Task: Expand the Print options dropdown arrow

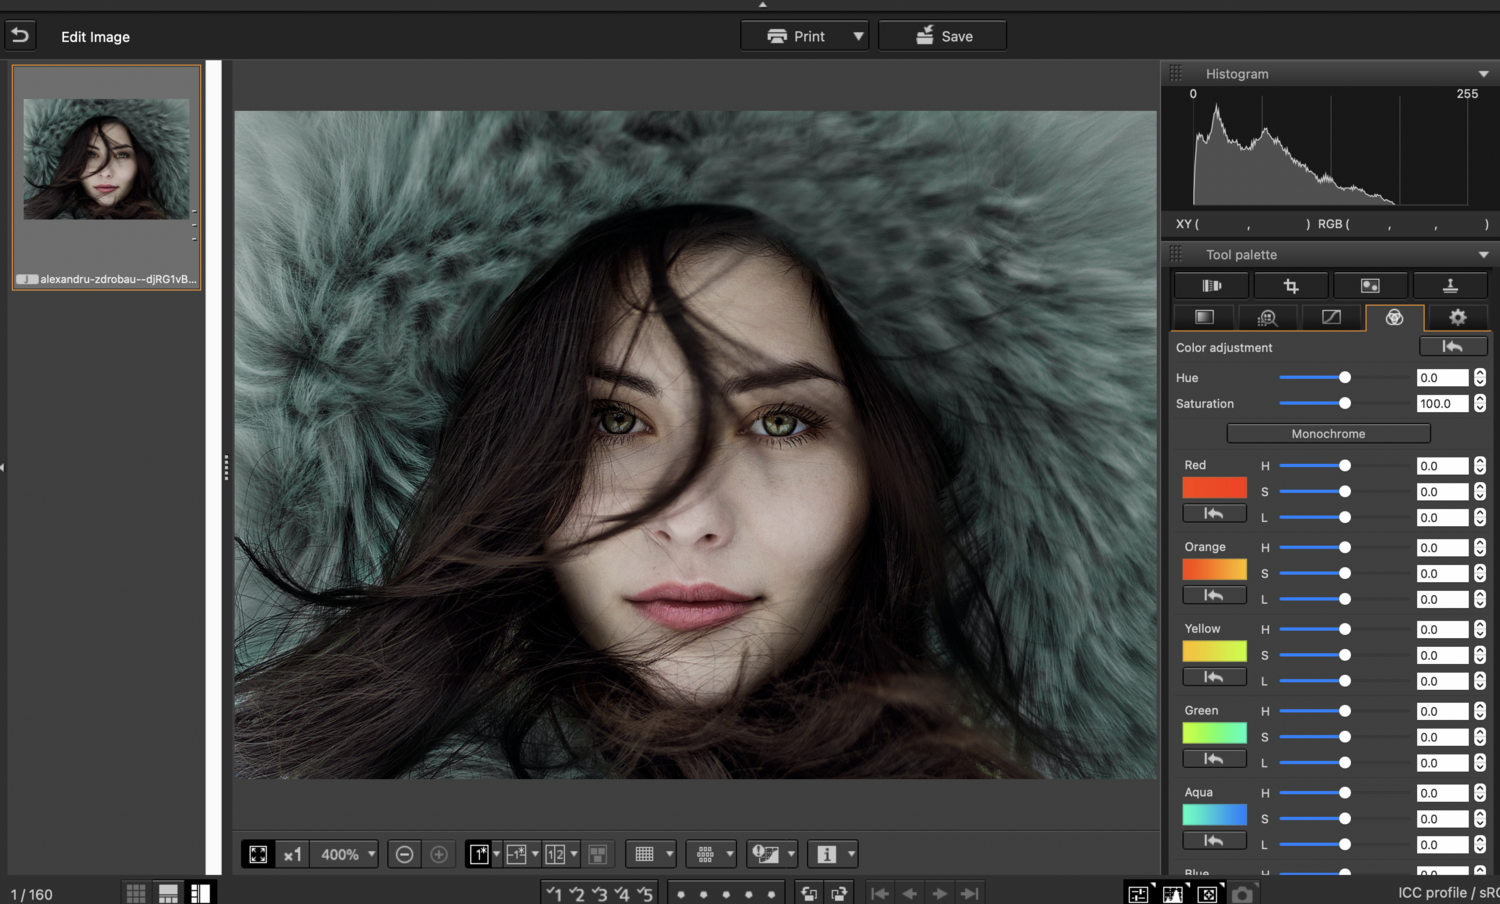Action: 858,36
